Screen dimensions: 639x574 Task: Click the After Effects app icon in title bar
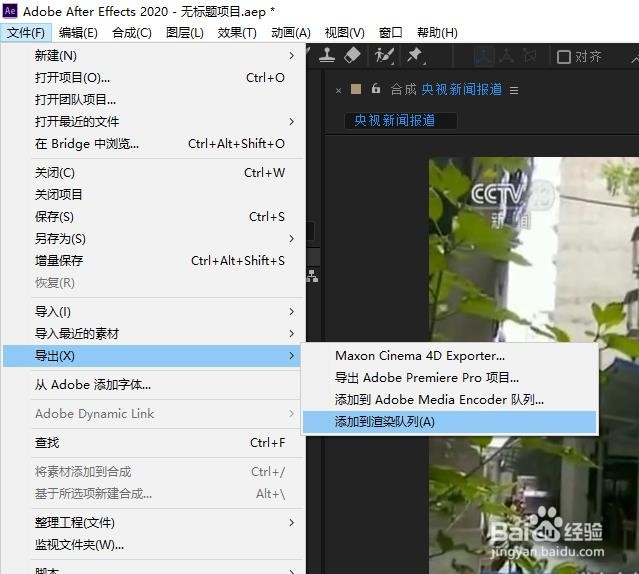click(10, 11)
